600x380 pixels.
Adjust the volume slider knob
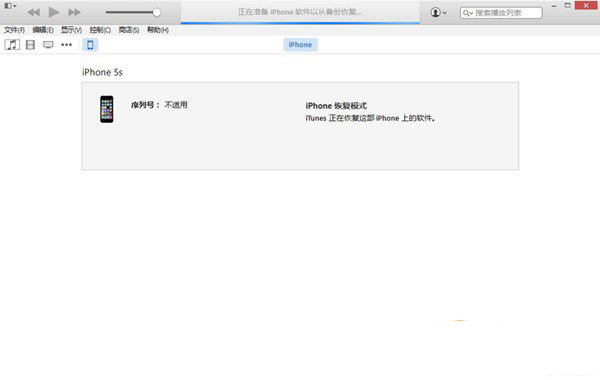[157, 12]
